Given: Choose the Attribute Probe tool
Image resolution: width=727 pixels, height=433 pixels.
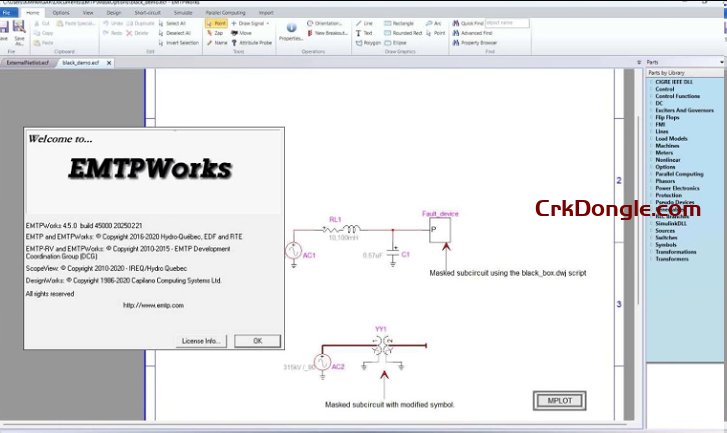Looking at the screenshot, I should point(253,44).
